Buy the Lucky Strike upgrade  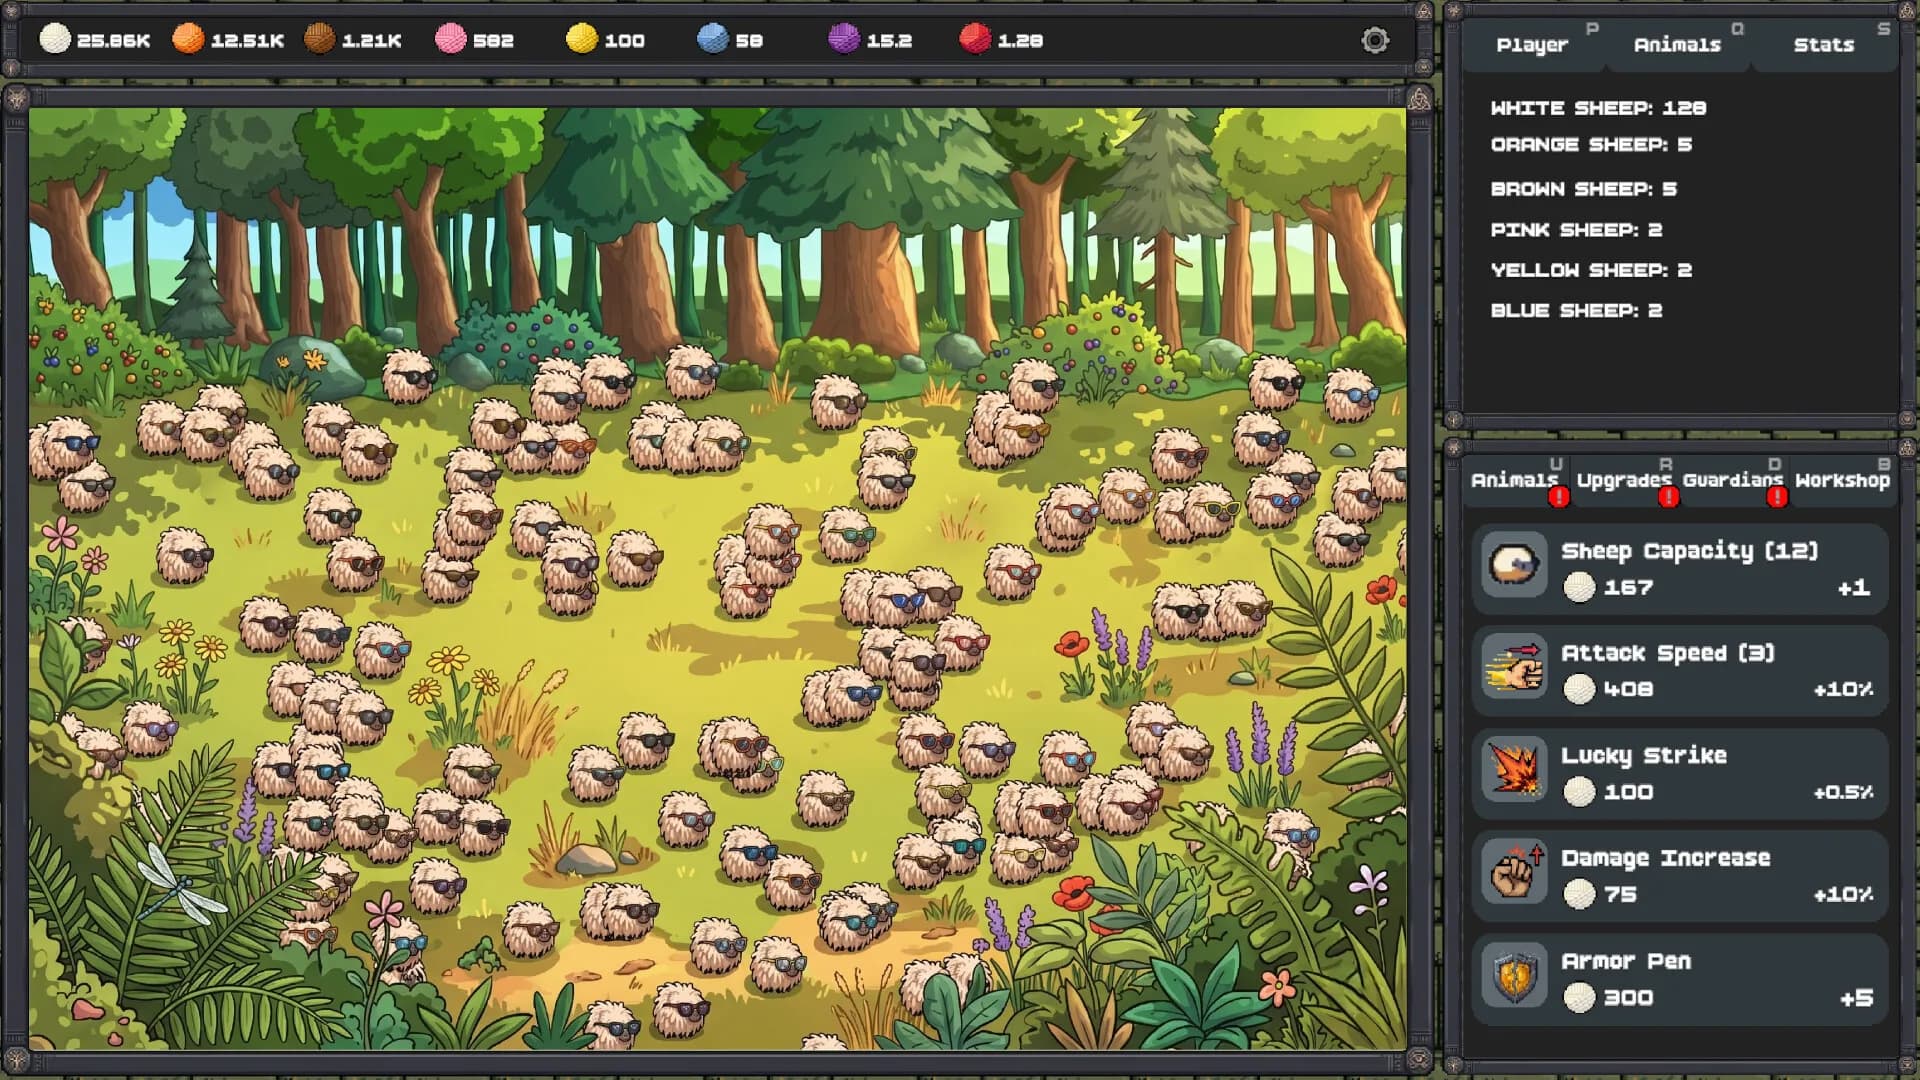[x=1679, y=773]
